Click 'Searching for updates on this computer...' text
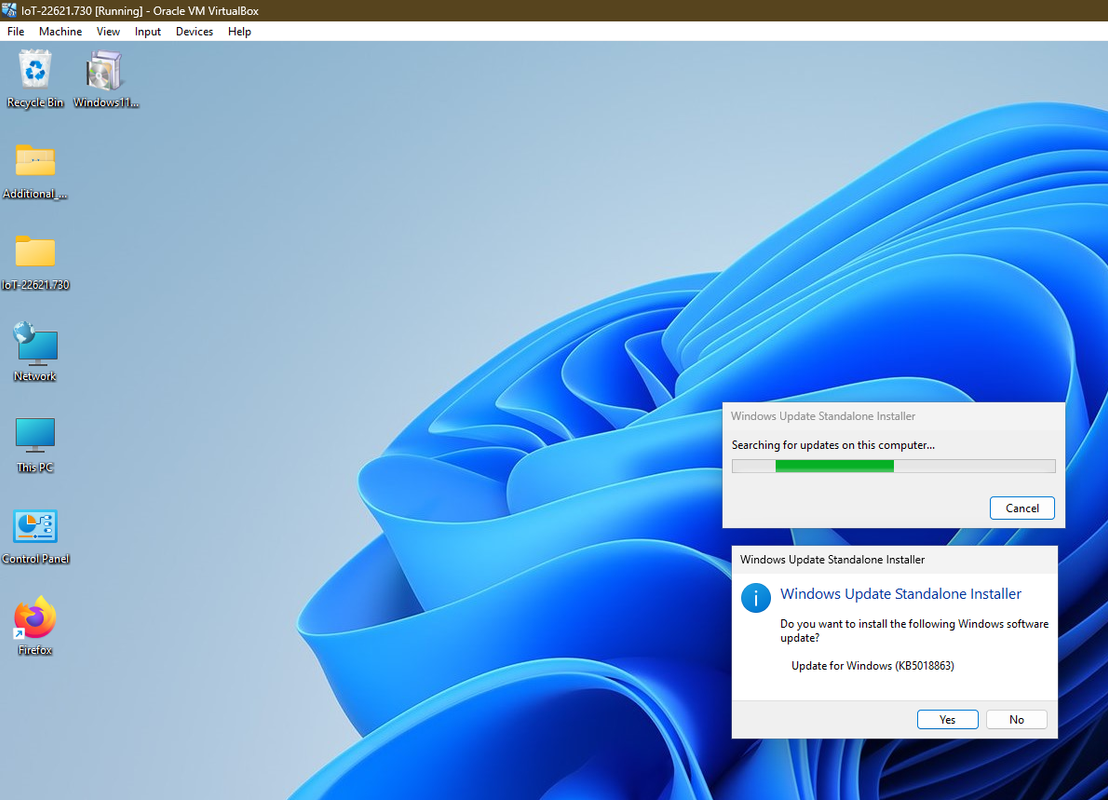Viewport: 1108px width, 800px height. point(833,445)
